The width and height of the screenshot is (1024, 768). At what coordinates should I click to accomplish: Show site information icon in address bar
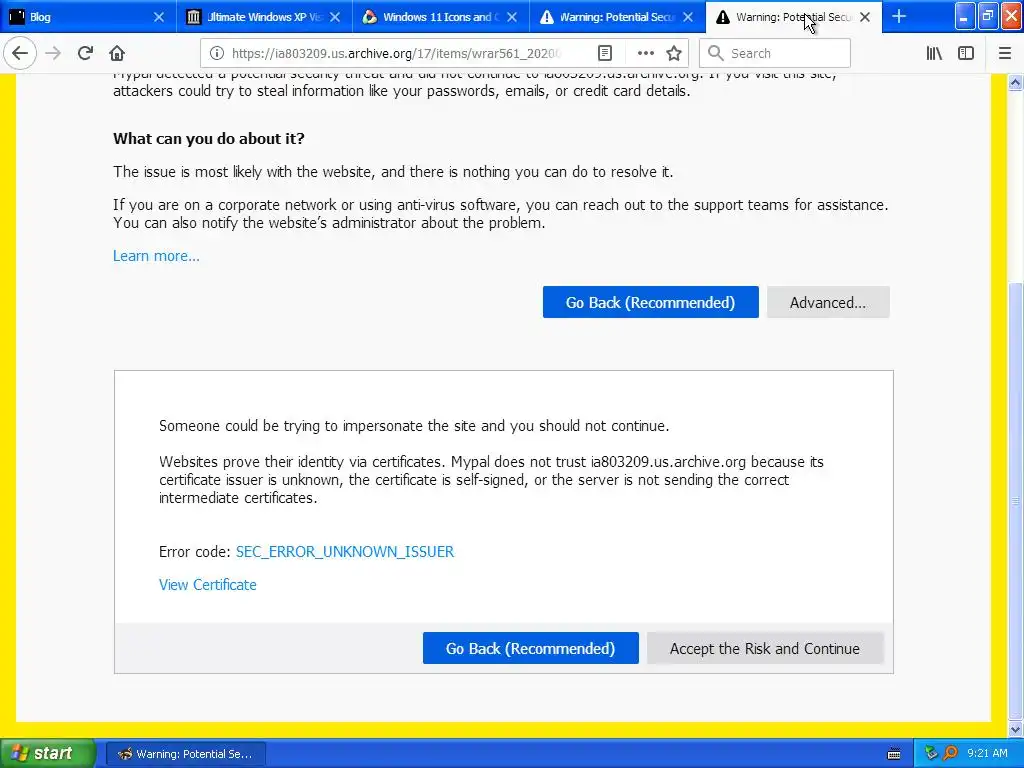(x=217, y=54)
